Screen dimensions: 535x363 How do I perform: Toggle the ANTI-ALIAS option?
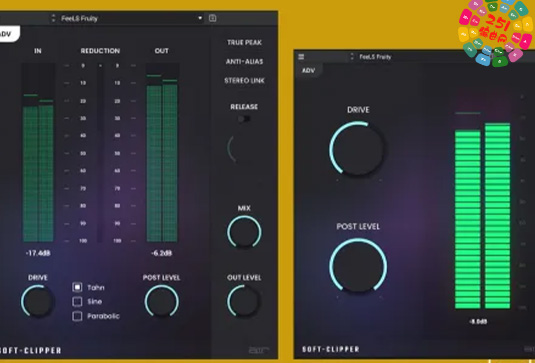coord(244,61)
